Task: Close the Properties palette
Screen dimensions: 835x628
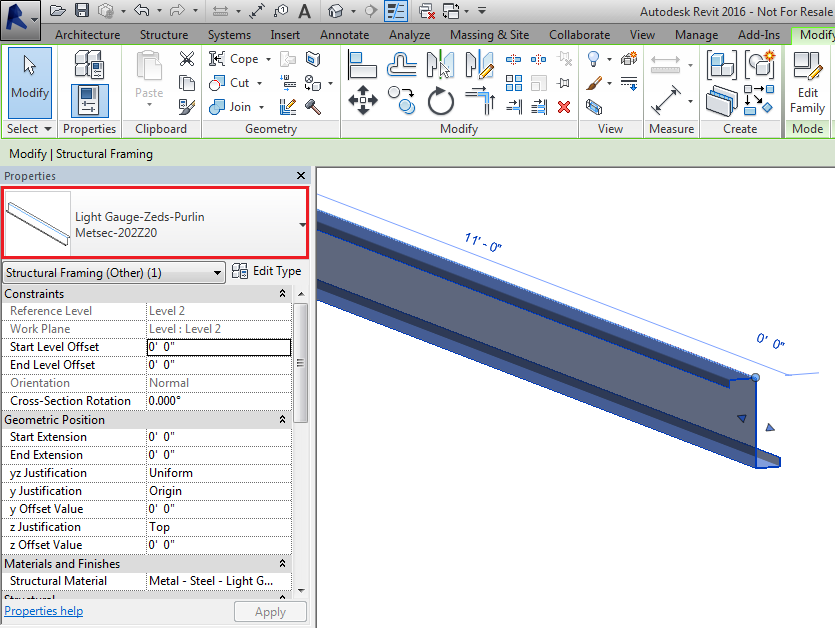Action: coord(301,175)
